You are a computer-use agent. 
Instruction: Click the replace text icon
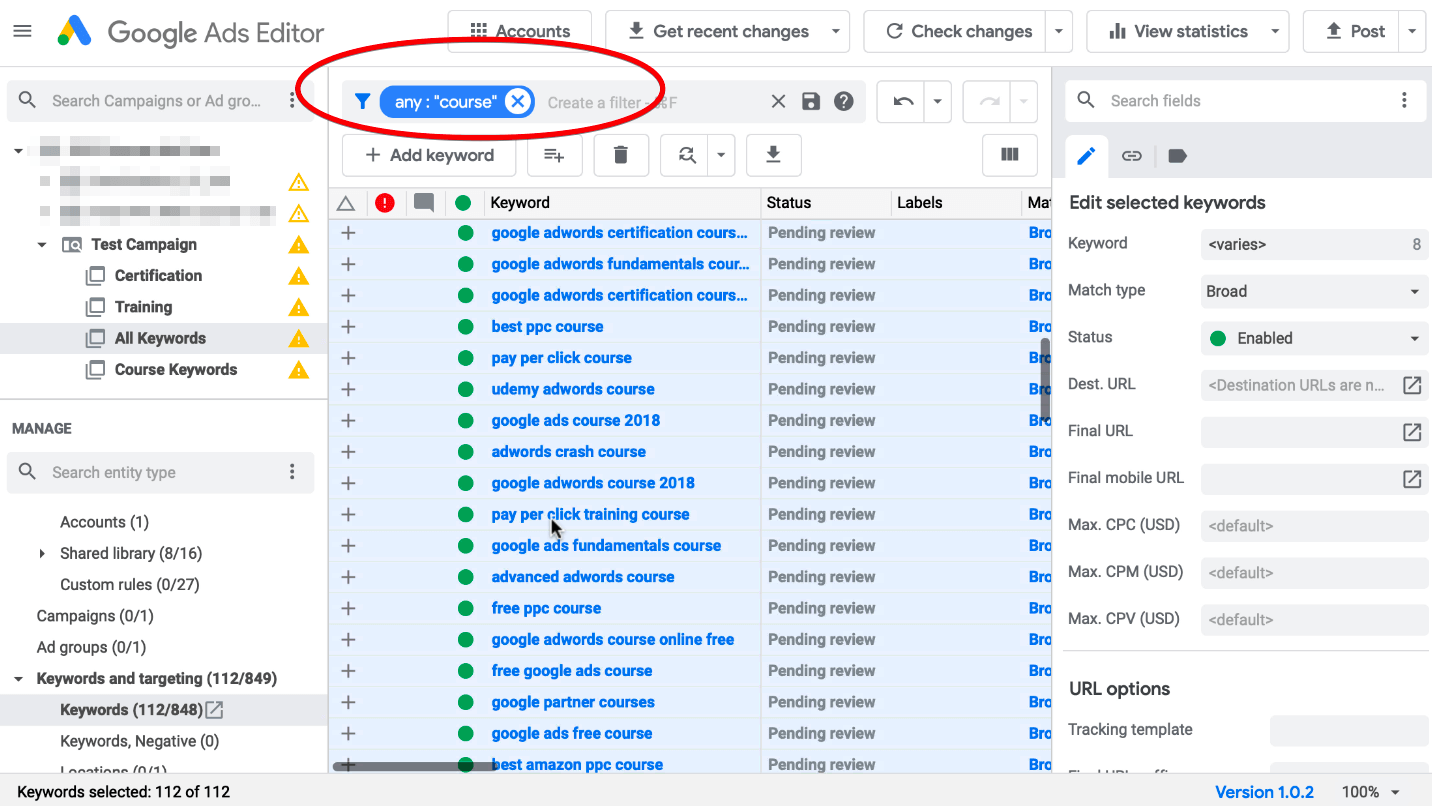click(686, 155)
